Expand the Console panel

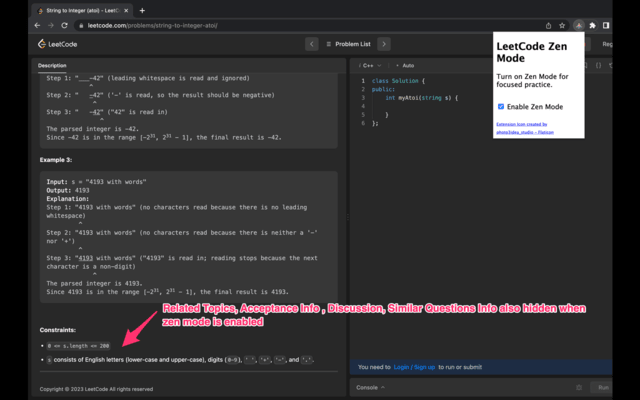click(x=370, y=387)
